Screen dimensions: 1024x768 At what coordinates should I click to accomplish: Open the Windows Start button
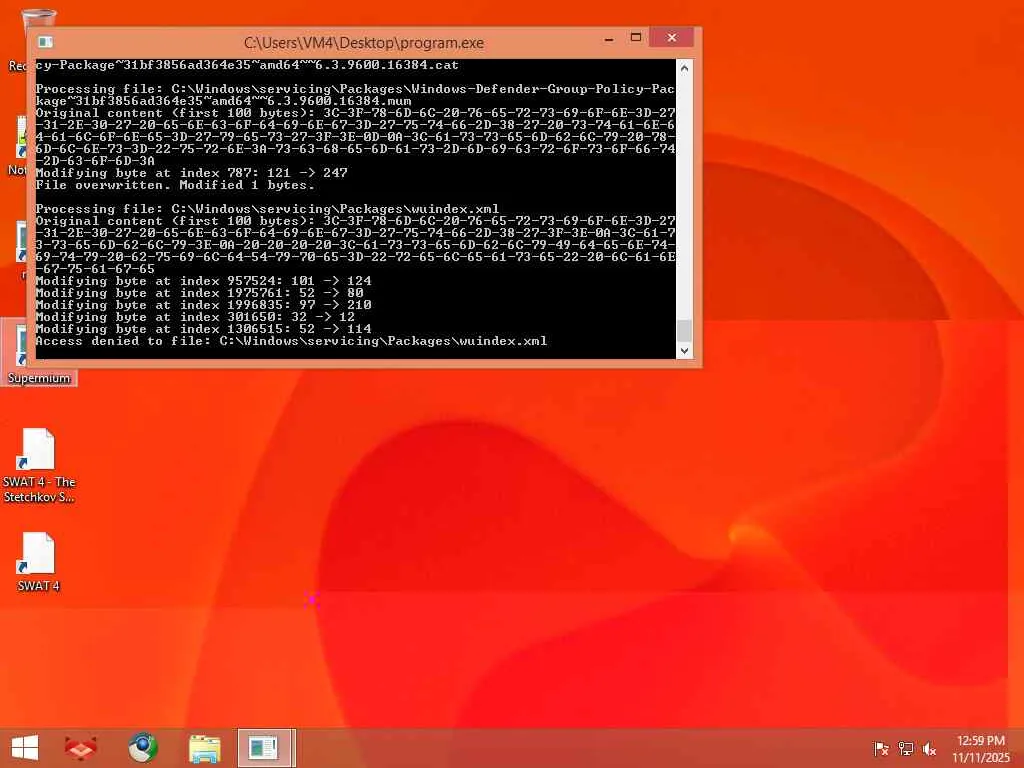[x=25, y=748]
